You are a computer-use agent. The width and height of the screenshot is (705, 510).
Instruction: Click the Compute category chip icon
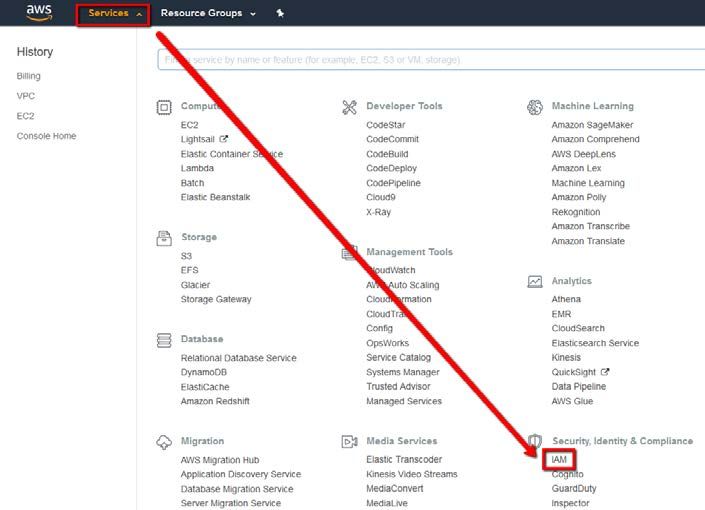(164, 107)
